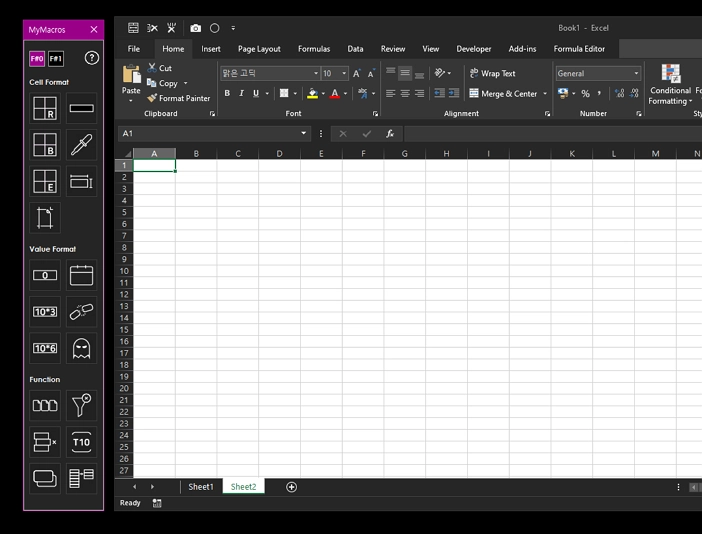Open the Merge & Center dropdown arrow
702x534 pixels.
[545, 94]
